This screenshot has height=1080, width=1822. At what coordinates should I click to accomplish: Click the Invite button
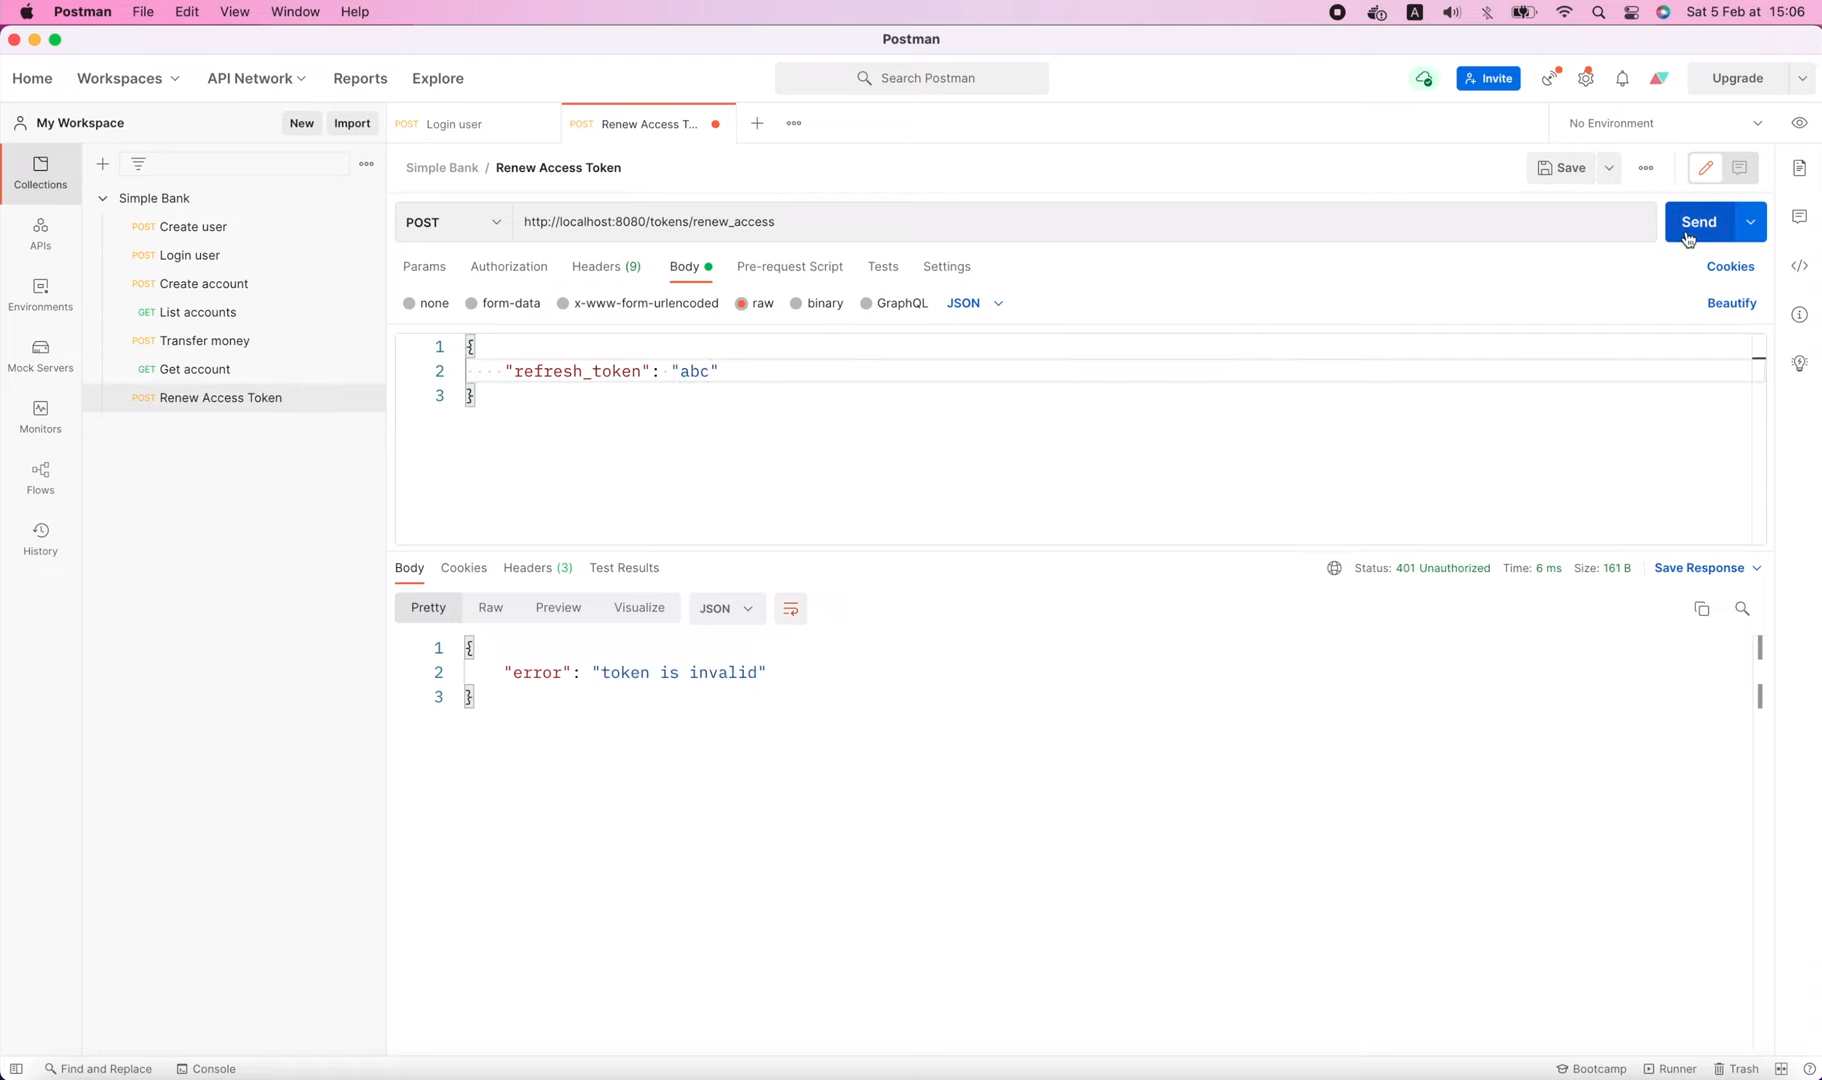point(1488,78)
